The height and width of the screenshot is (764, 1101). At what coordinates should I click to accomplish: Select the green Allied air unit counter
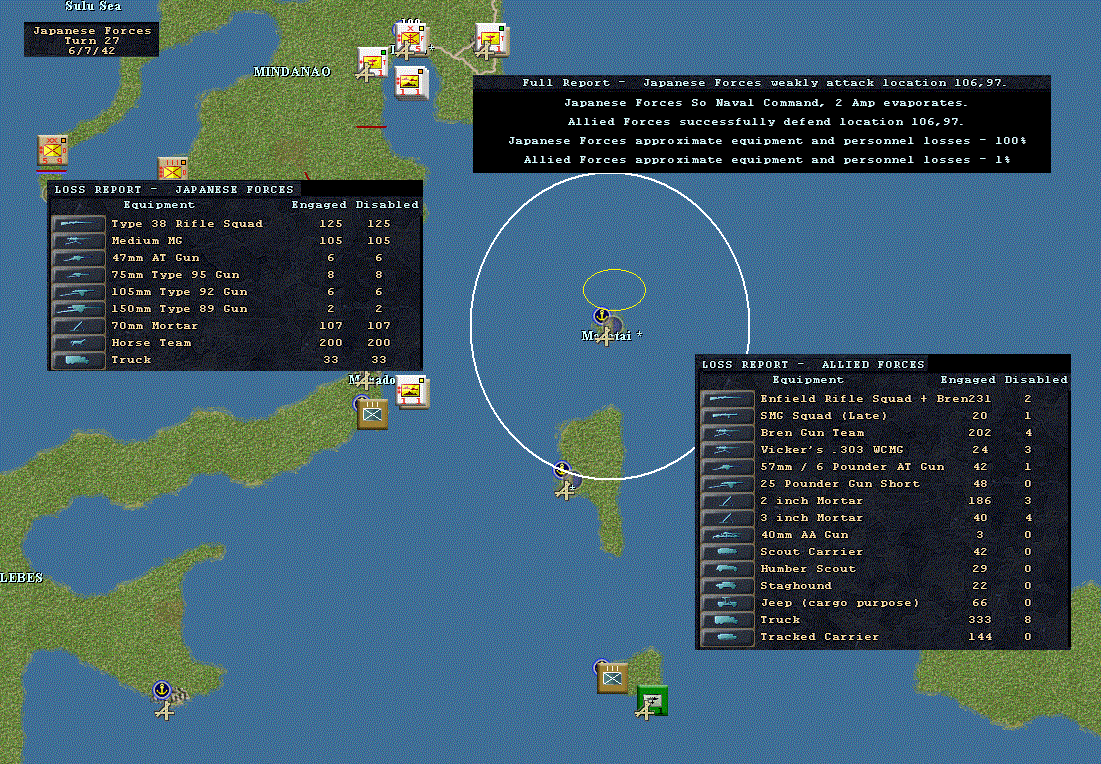[653, 701]
